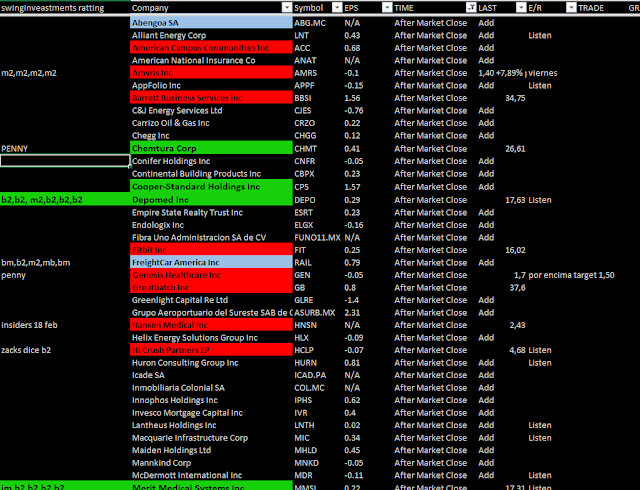Open the active TIME column filter button
Viewport: 640px width, 490px height.
pos(471,7)
